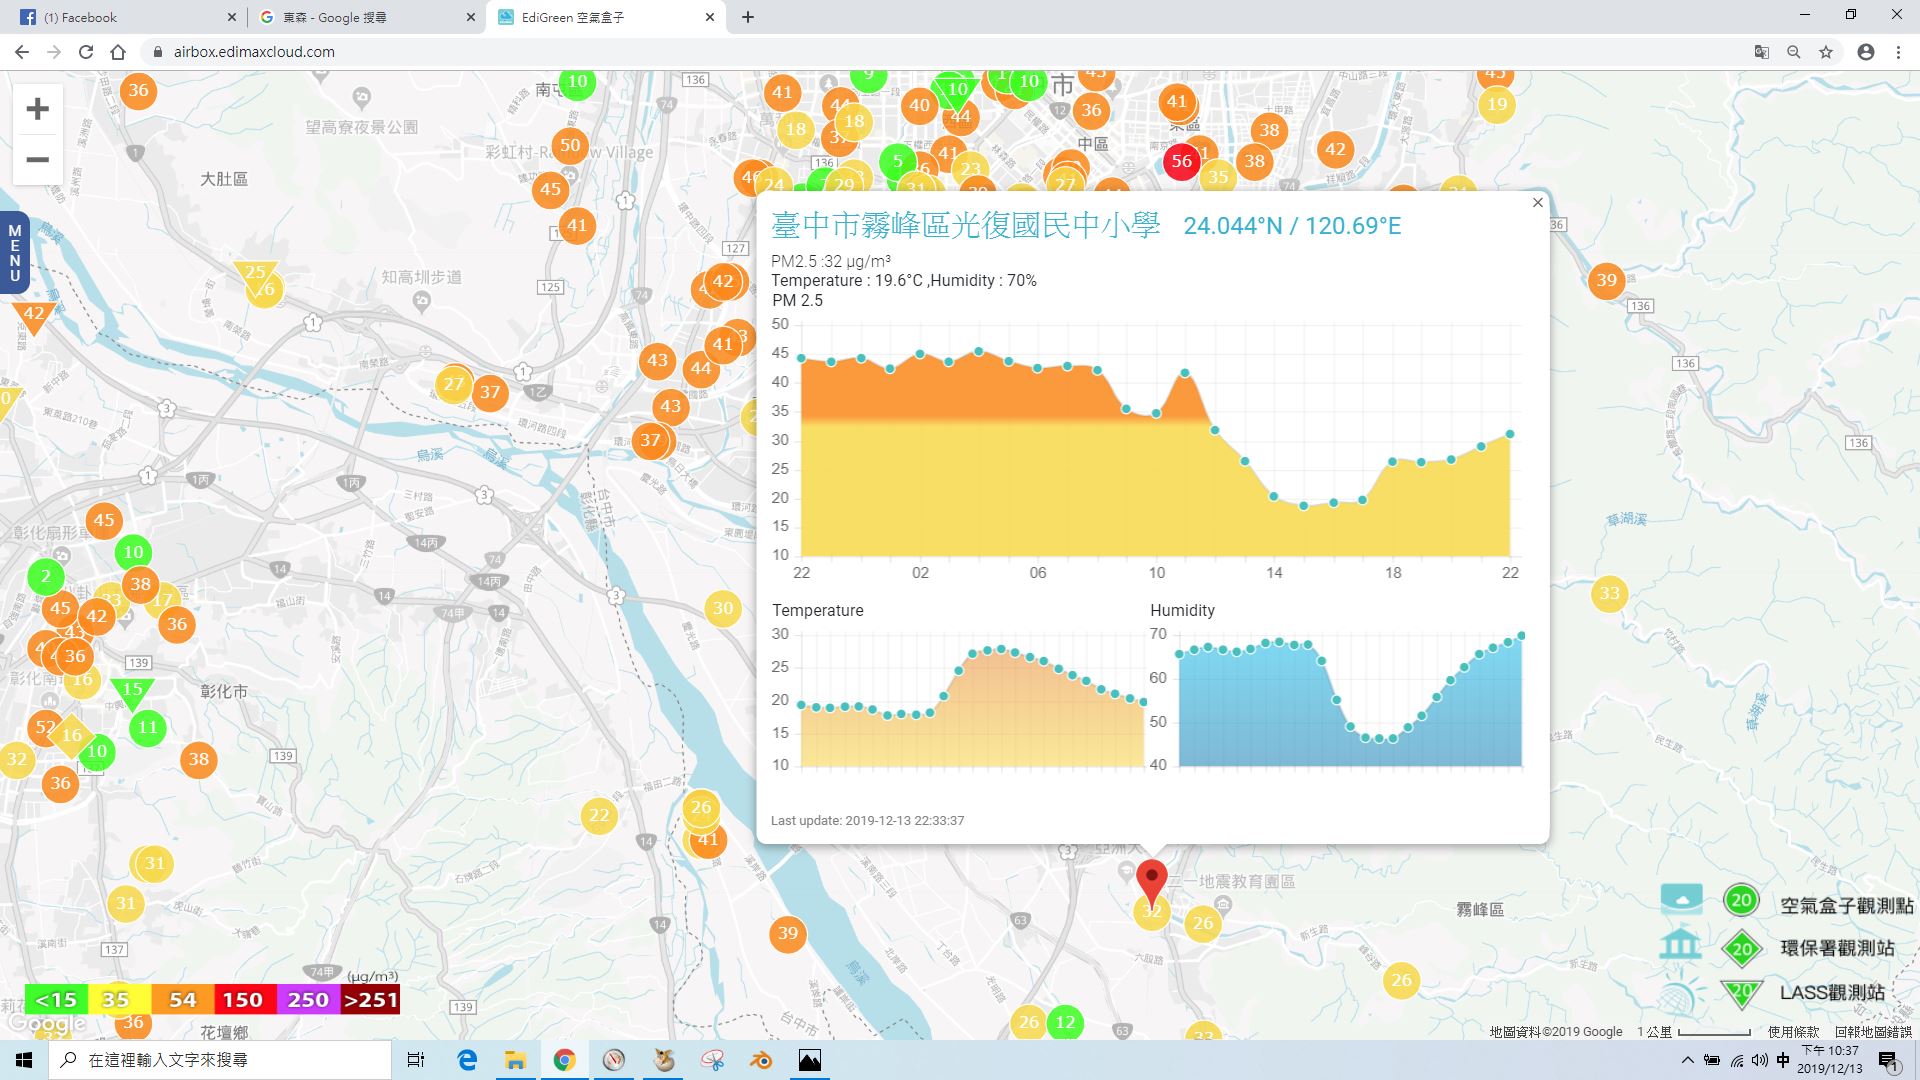Viewport: 1920px width, 1080px height.
Task: Zoom in the map with plus button
Action: (x=37, y=109)
